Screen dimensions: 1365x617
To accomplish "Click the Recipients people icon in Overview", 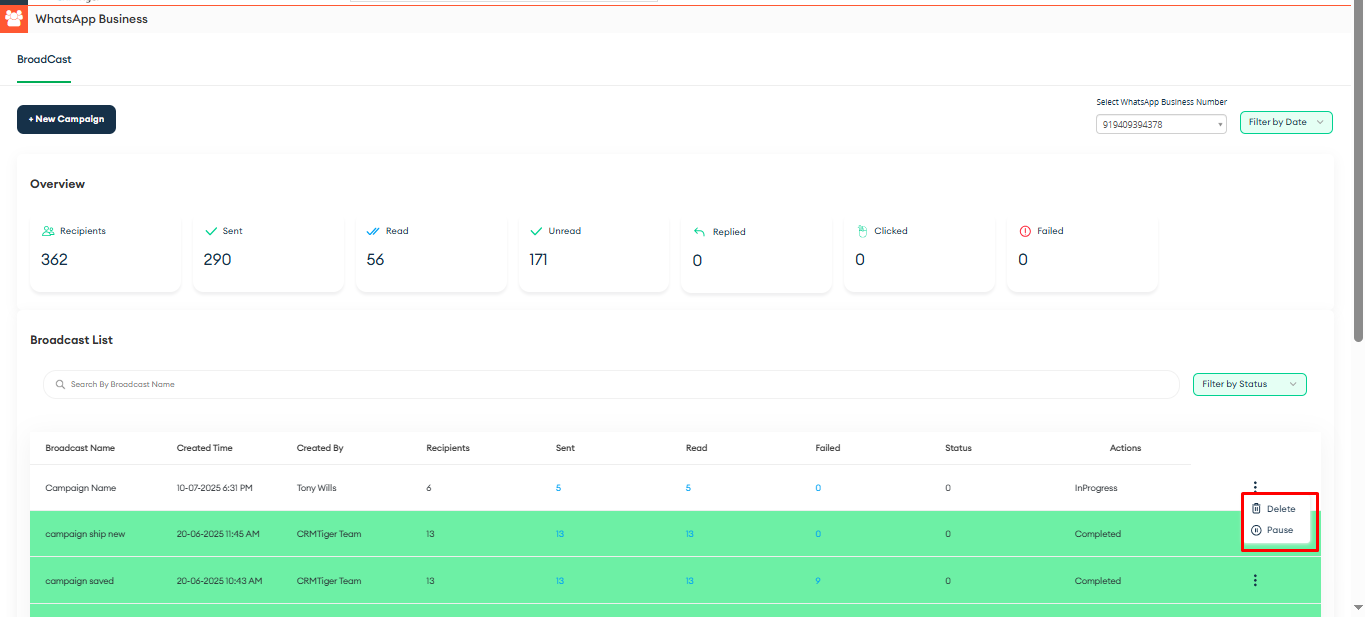I will tap(48, 231).
